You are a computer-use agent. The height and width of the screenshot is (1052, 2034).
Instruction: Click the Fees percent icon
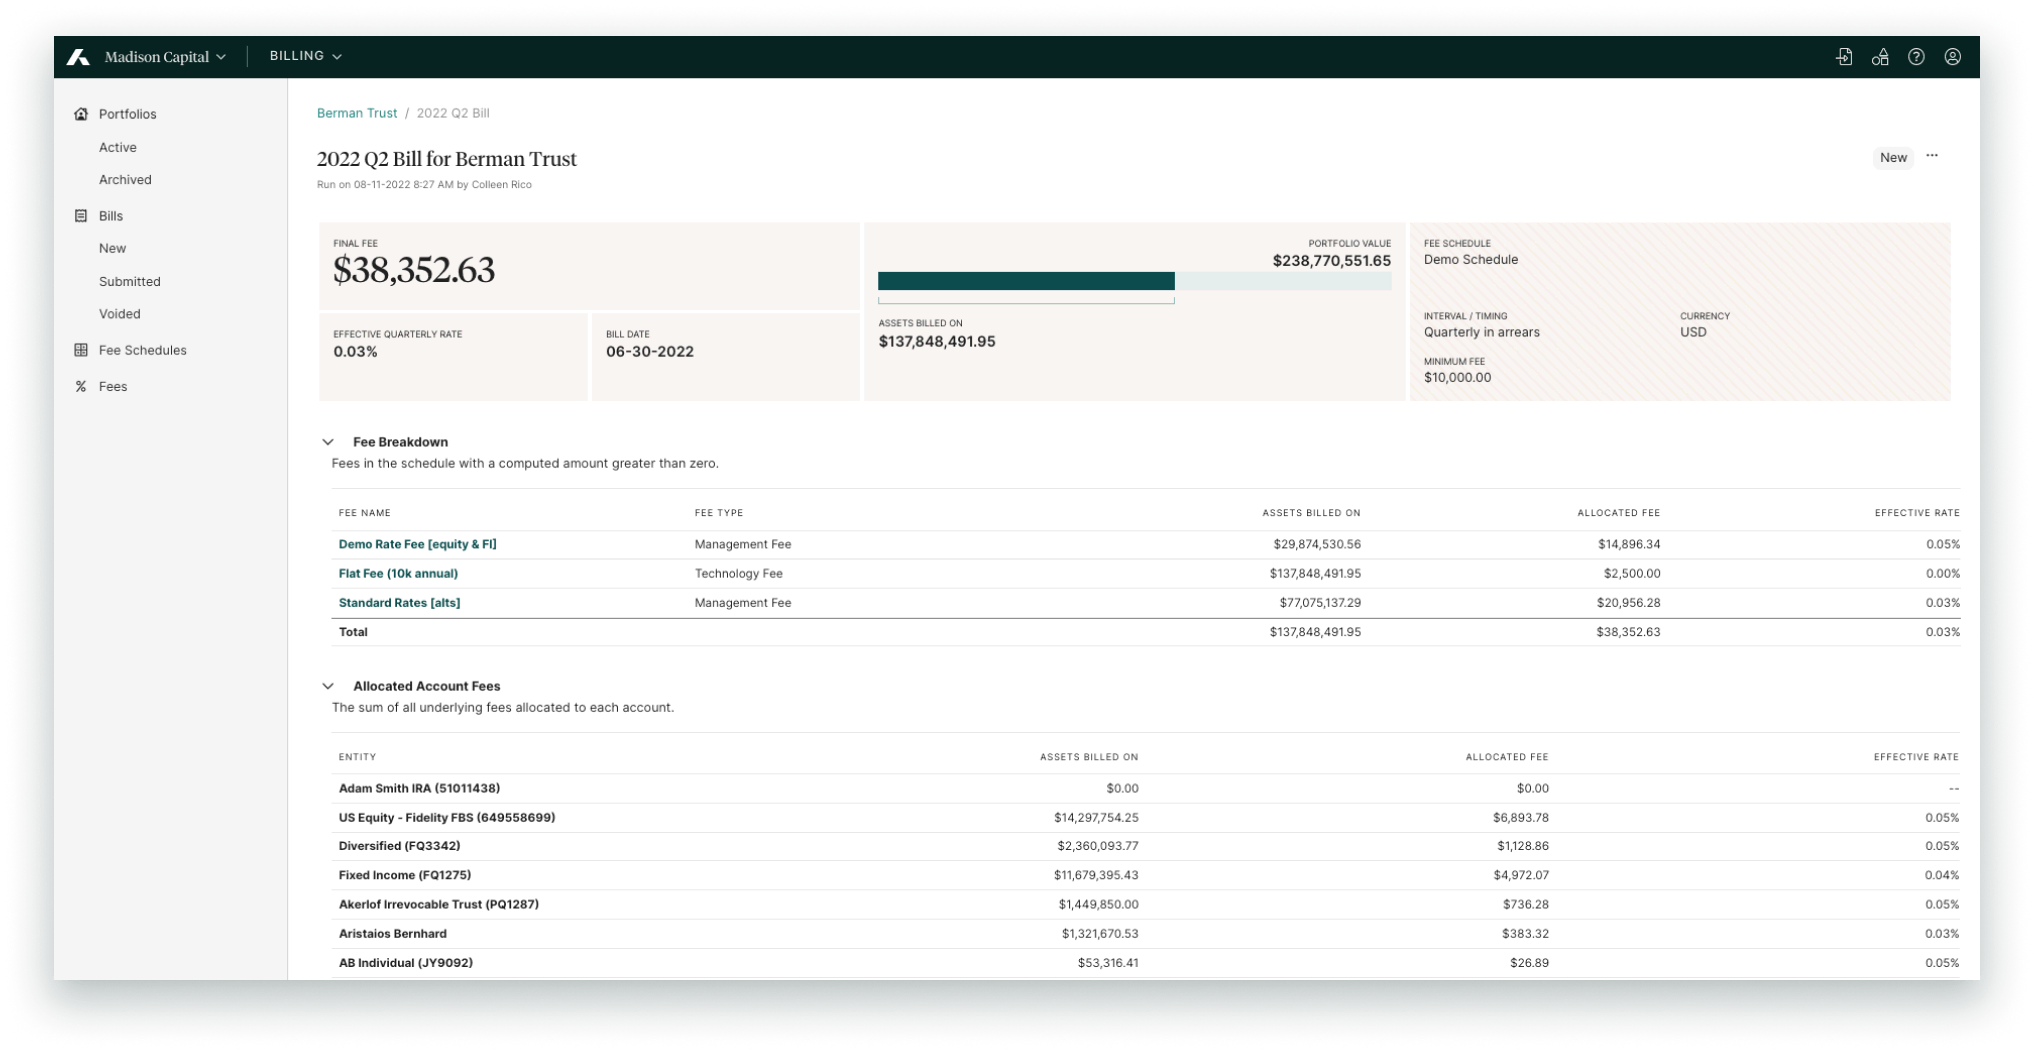[81, 386]
